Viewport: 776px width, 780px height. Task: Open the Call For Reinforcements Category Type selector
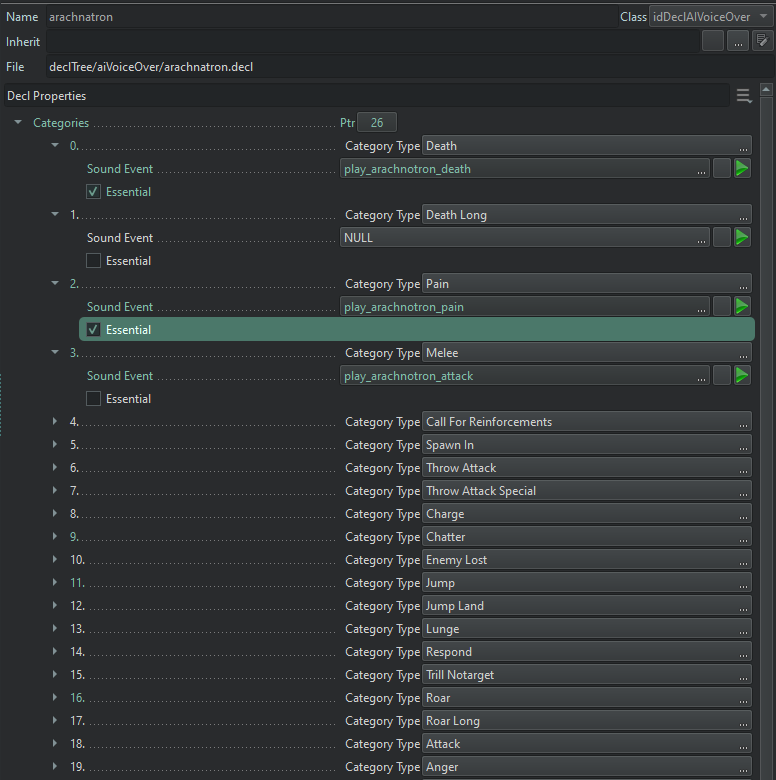[x=586, y=422]
